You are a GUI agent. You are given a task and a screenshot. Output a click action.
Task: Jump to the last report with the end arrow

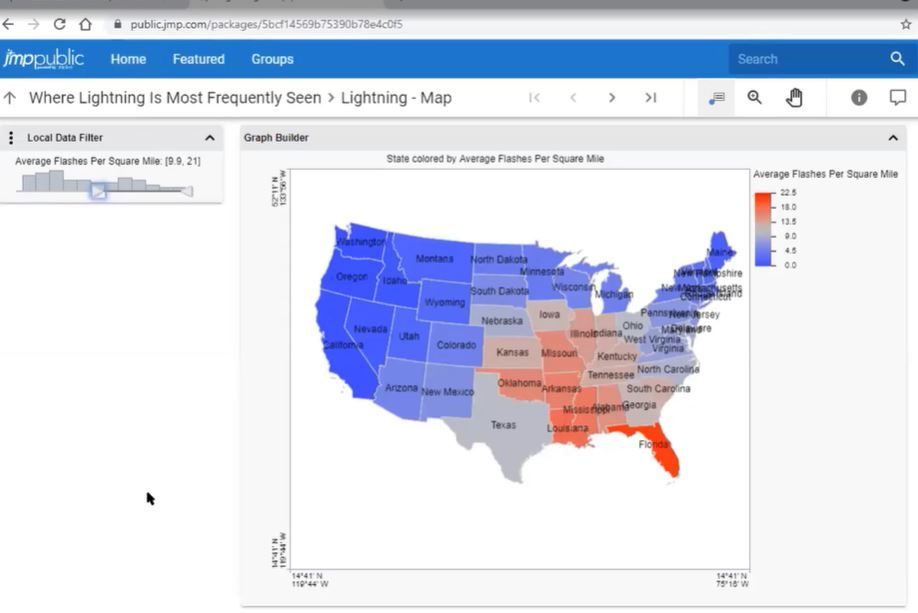651,97
